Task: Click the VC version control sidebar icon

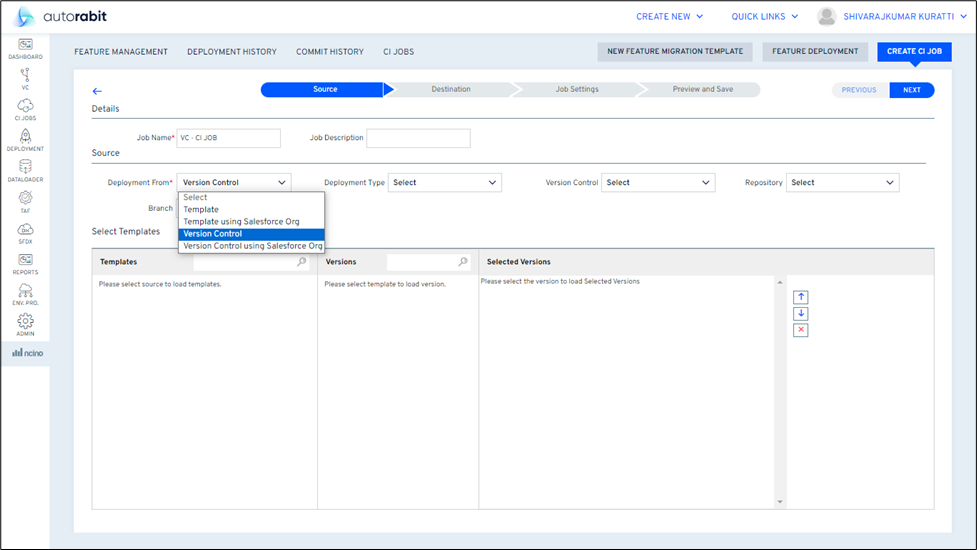Action: [25, 77]
